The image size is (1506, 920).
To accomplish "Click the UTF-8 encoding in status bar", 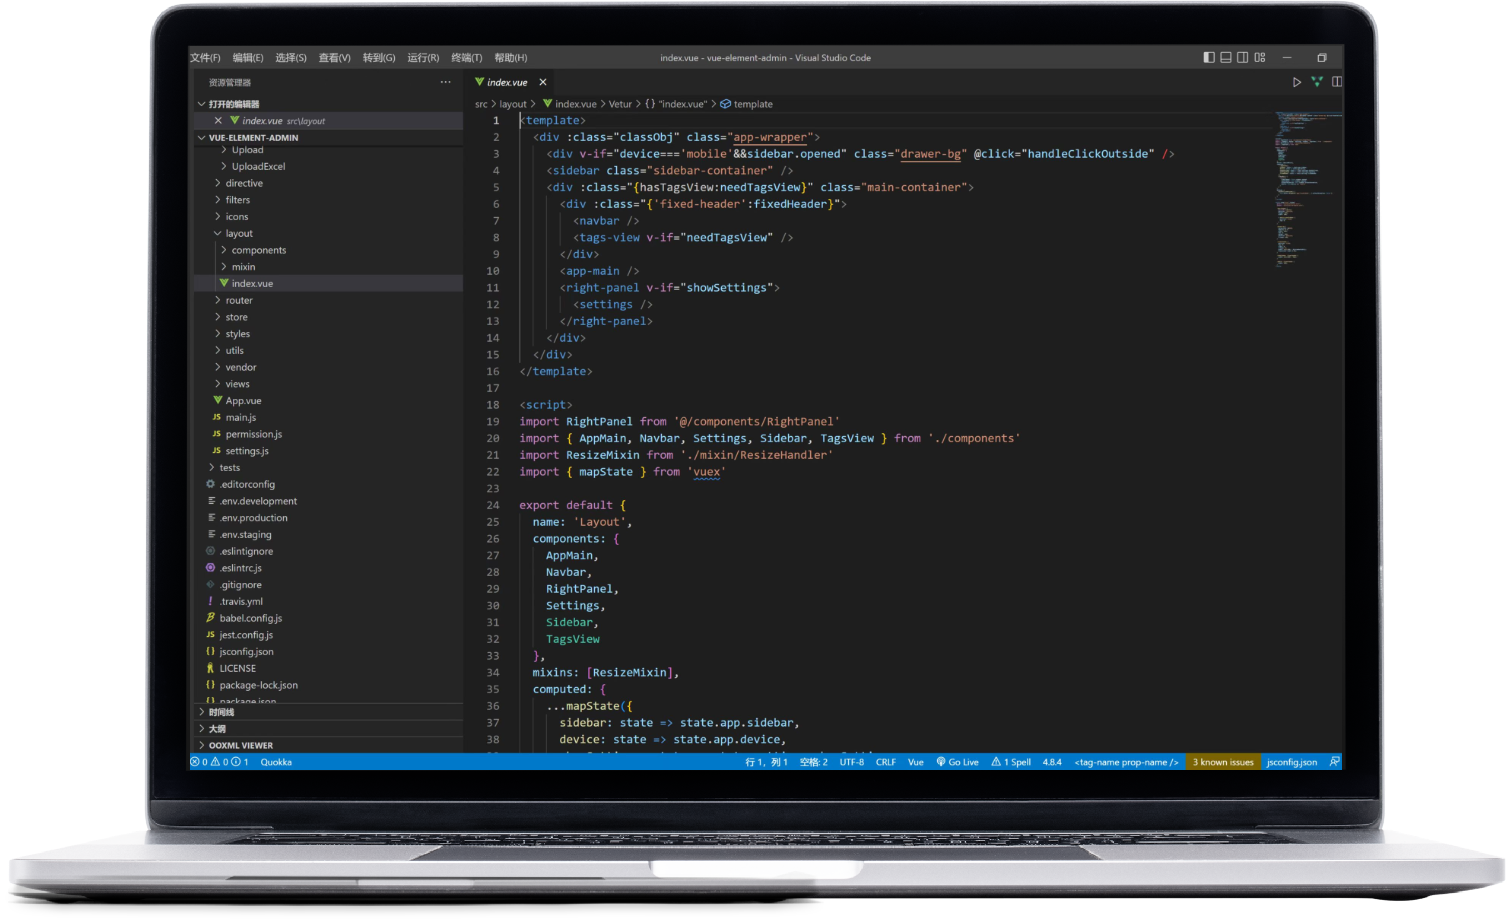I will 851,762.
